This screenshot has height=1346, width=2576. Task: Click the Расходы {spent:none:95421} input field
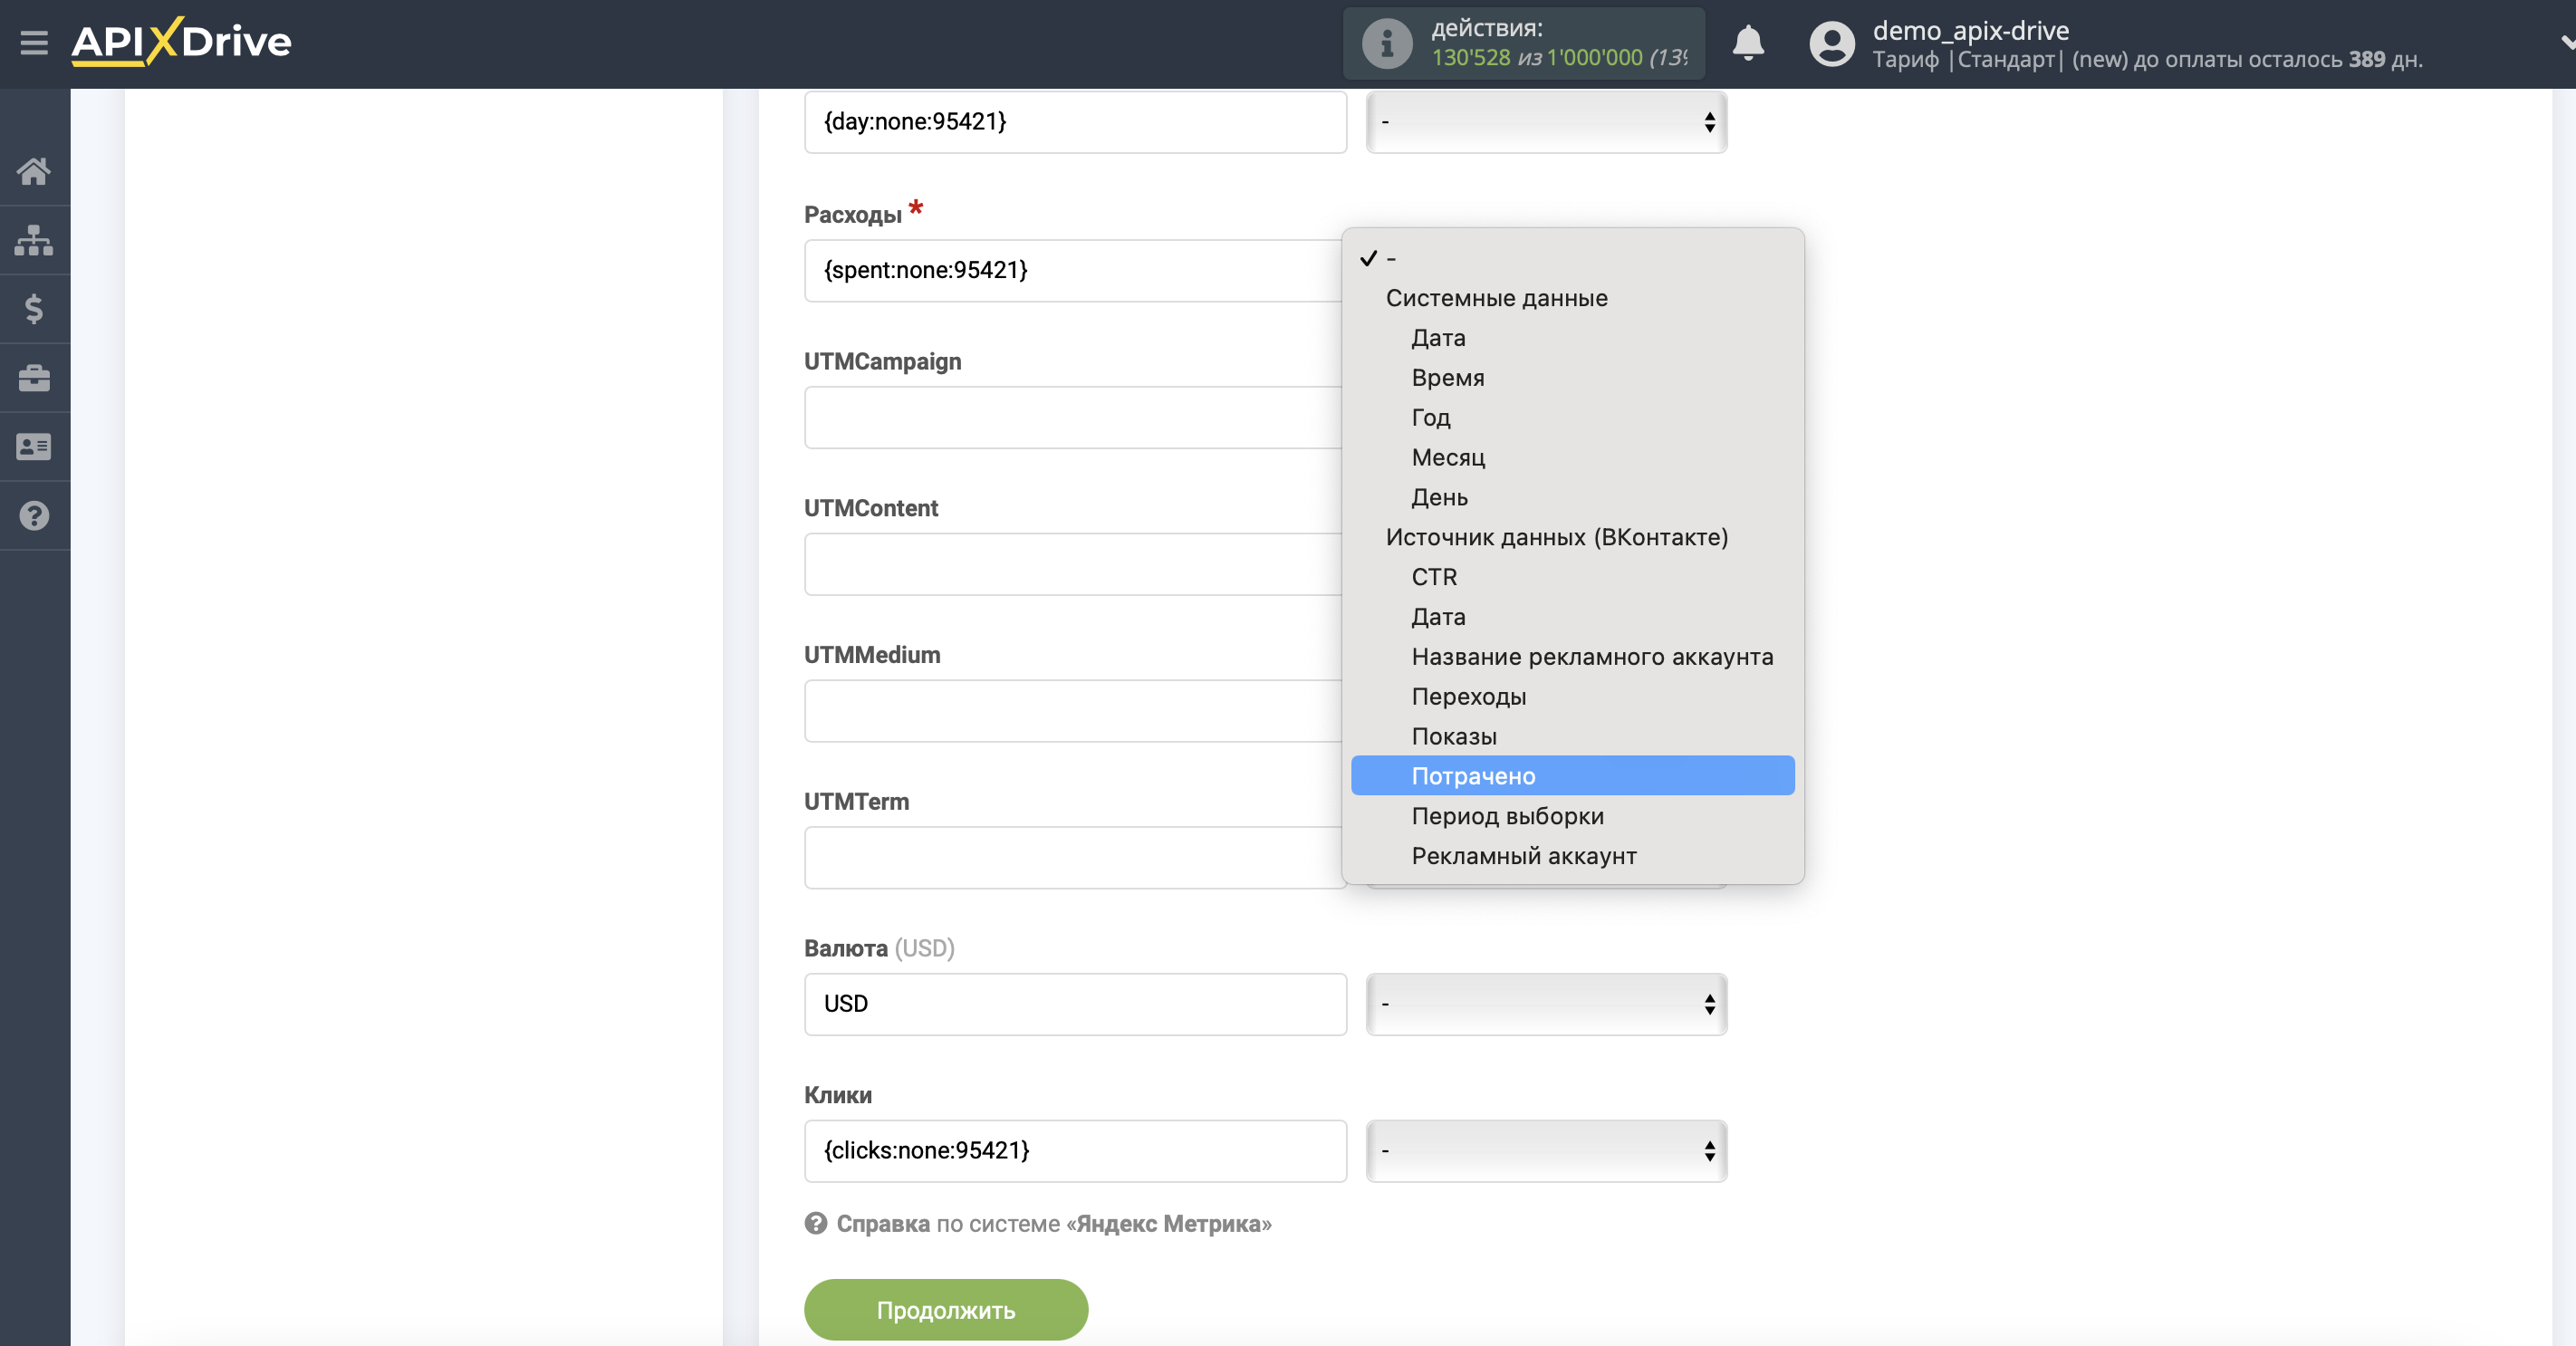[x=1075, y=270]
